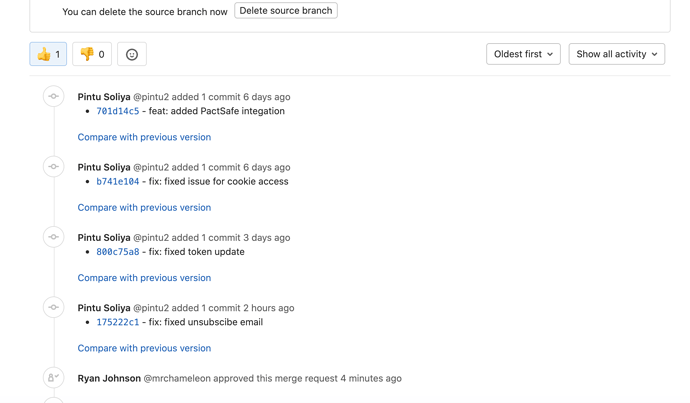The width and height of the screenshot is (690, 403).
Task: Click the approval icon beside Ryan Johnson
Action: tap(54, 378)
